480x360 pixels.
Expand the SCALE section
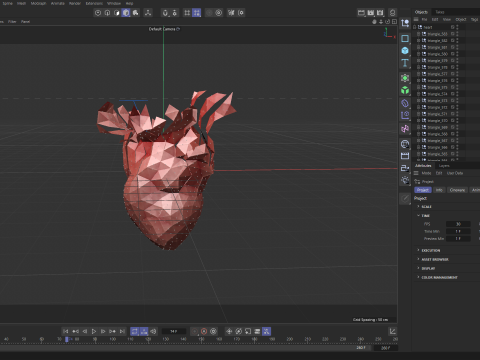[x=418, y=206]
